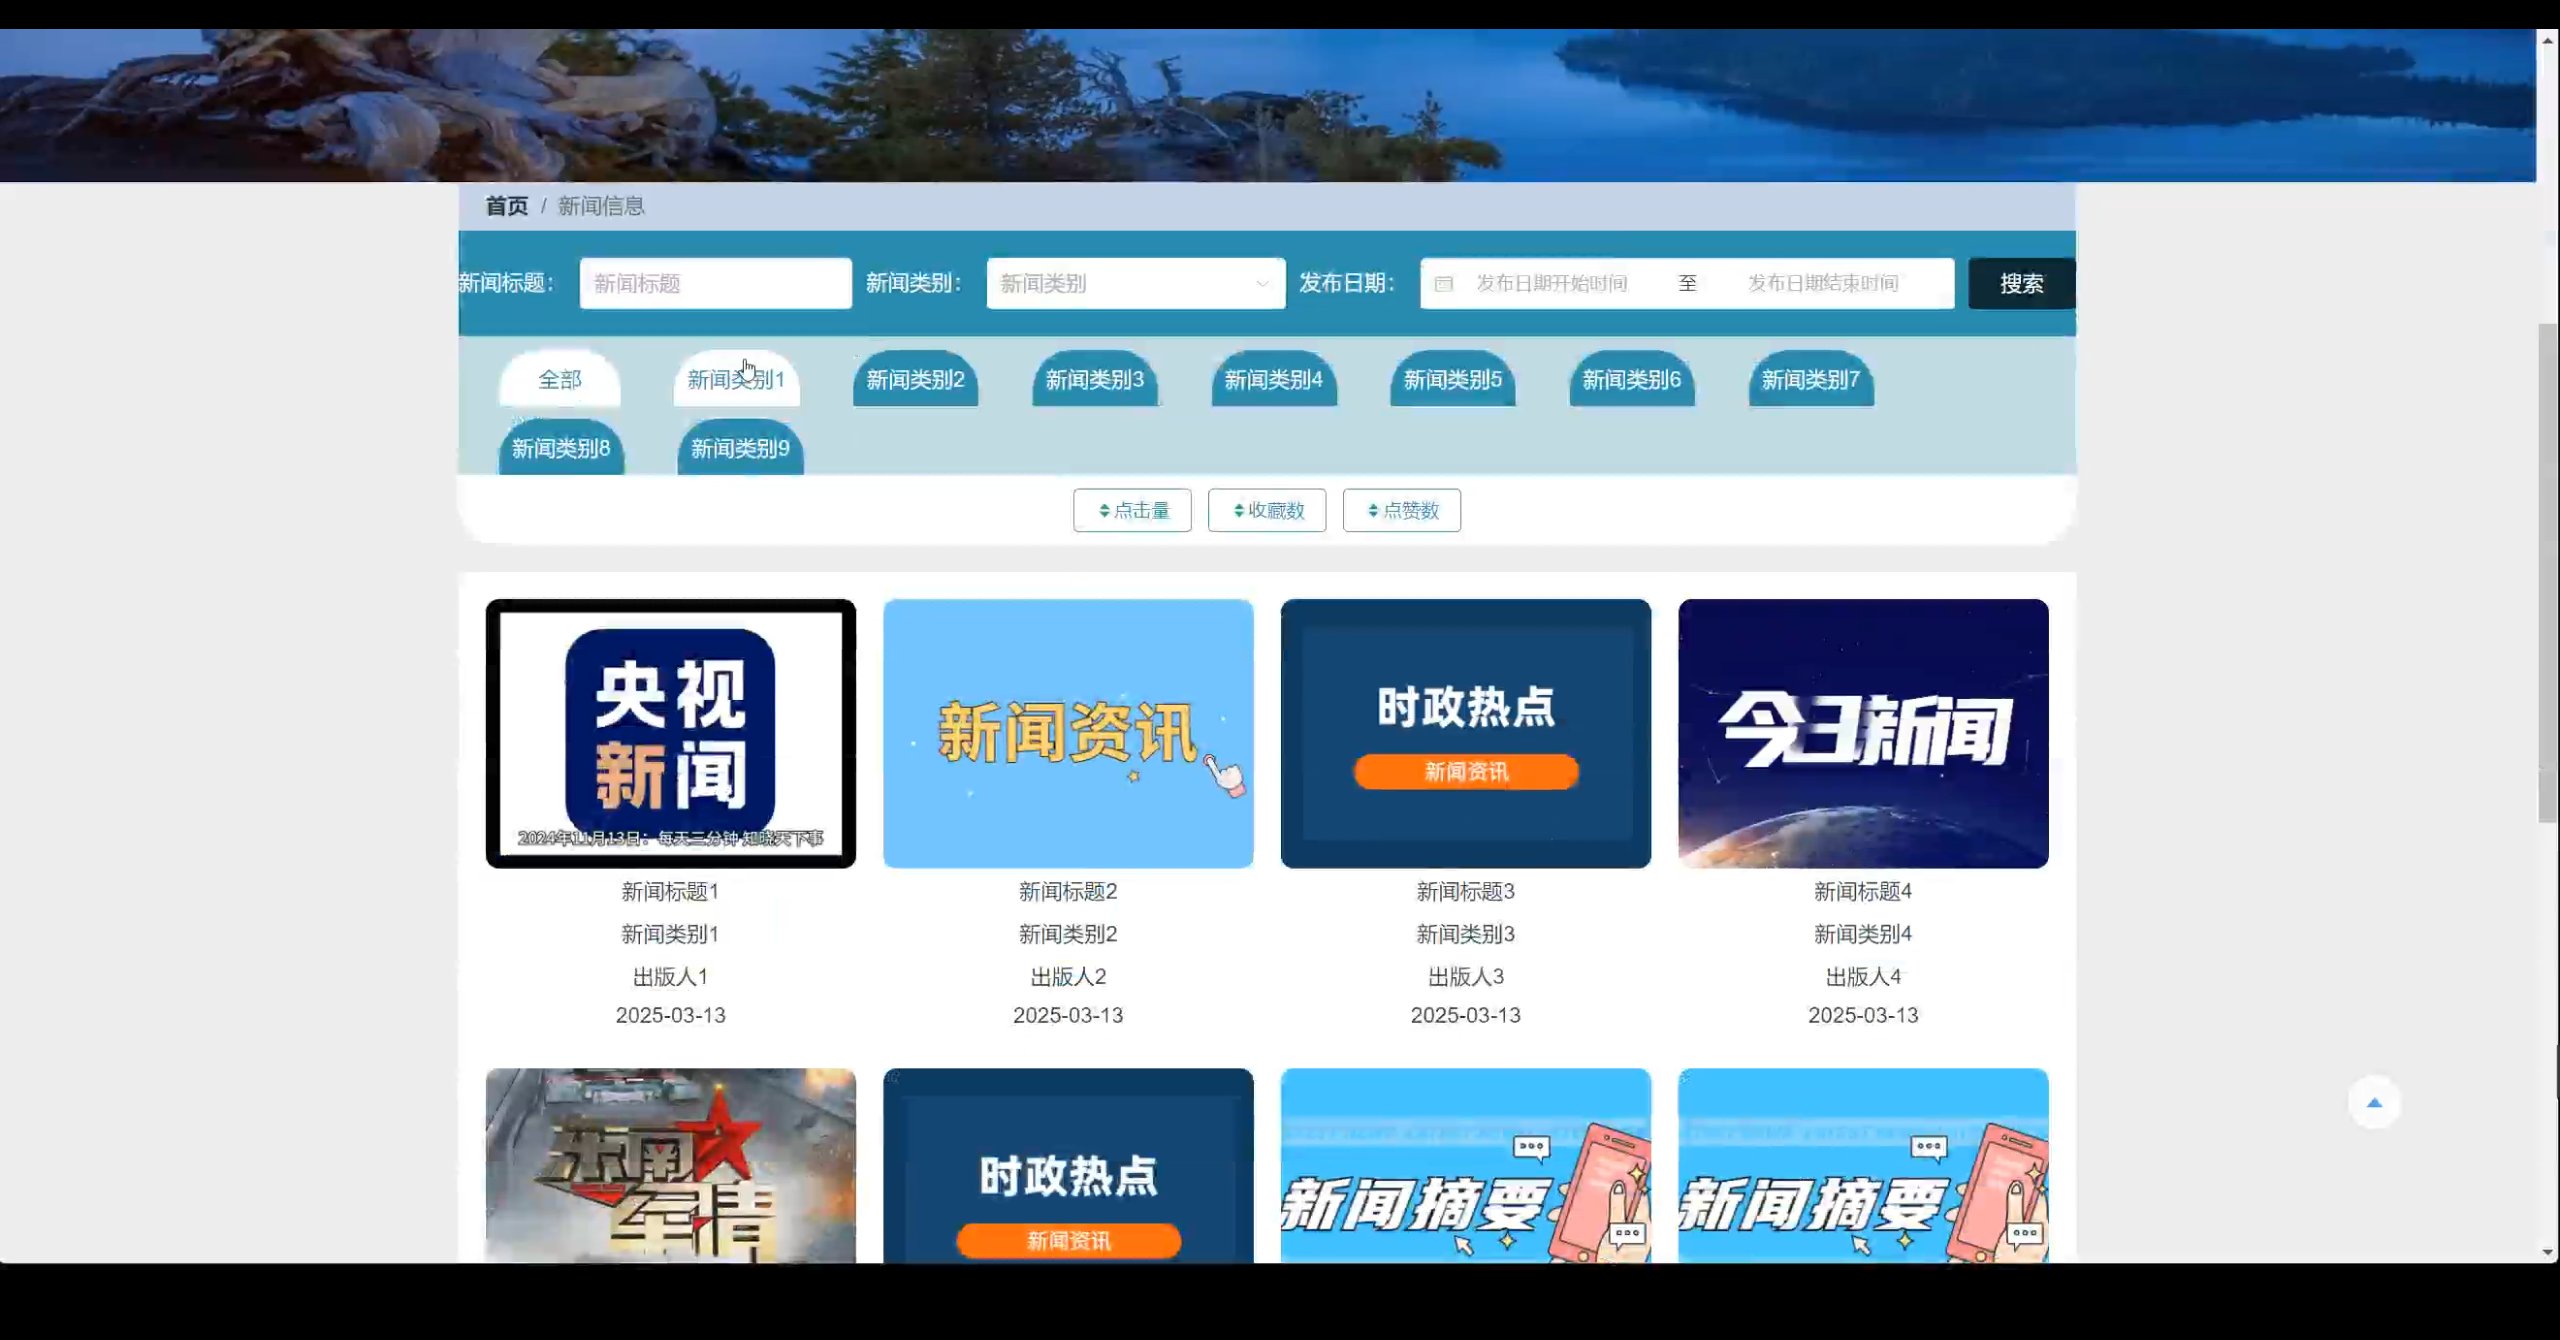Open the 今日新闻 thumbnail
Screen dimensions: 2560x1340
(x=1862, y=733)
